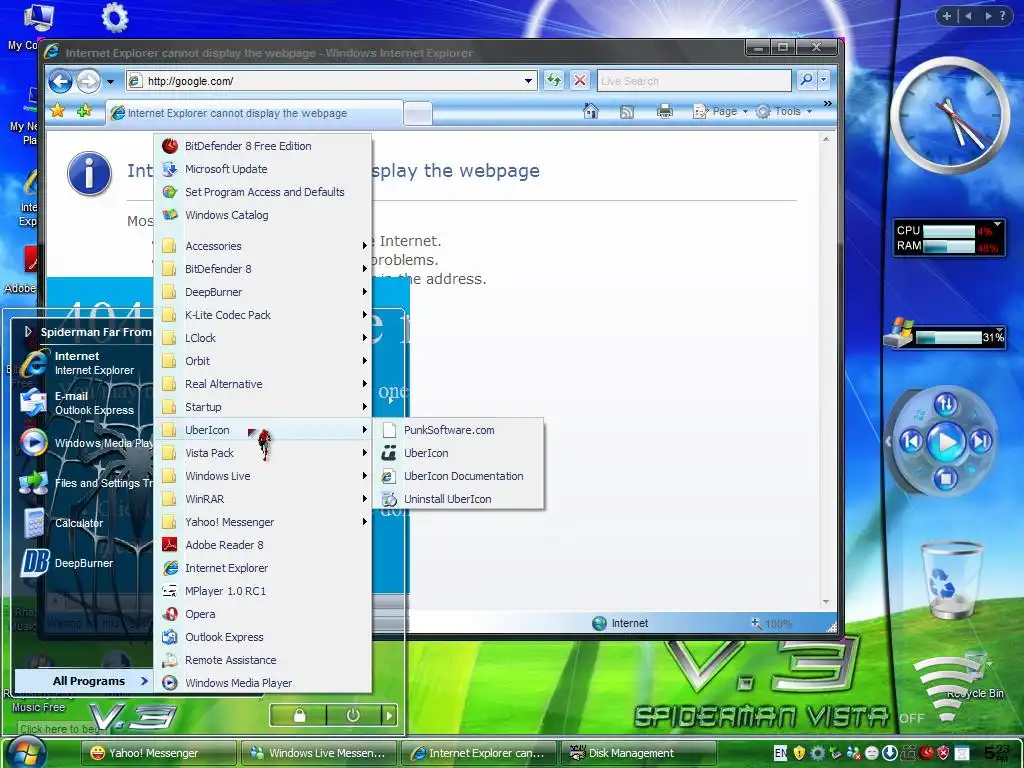Open the Yahoo! Messenger program folder

tap(263, 522)
